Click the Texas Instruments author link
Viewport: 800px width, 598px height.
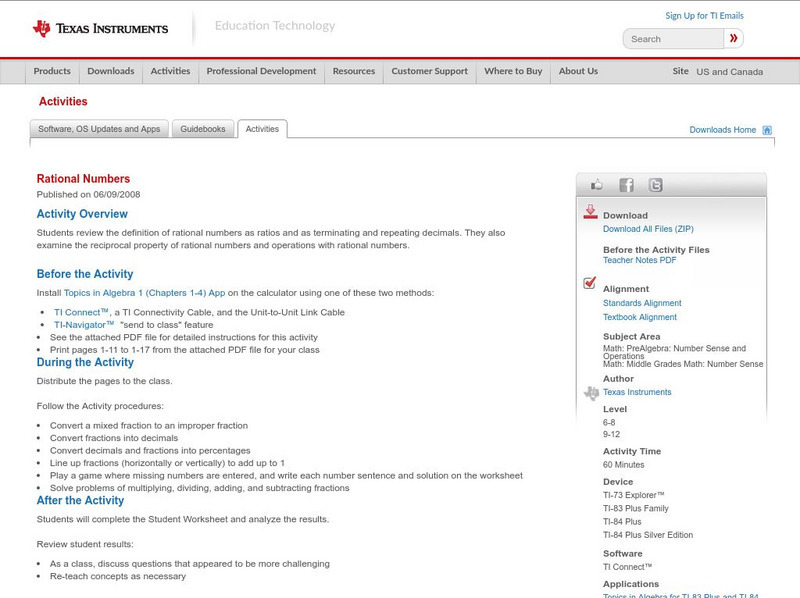pos(637,392)
